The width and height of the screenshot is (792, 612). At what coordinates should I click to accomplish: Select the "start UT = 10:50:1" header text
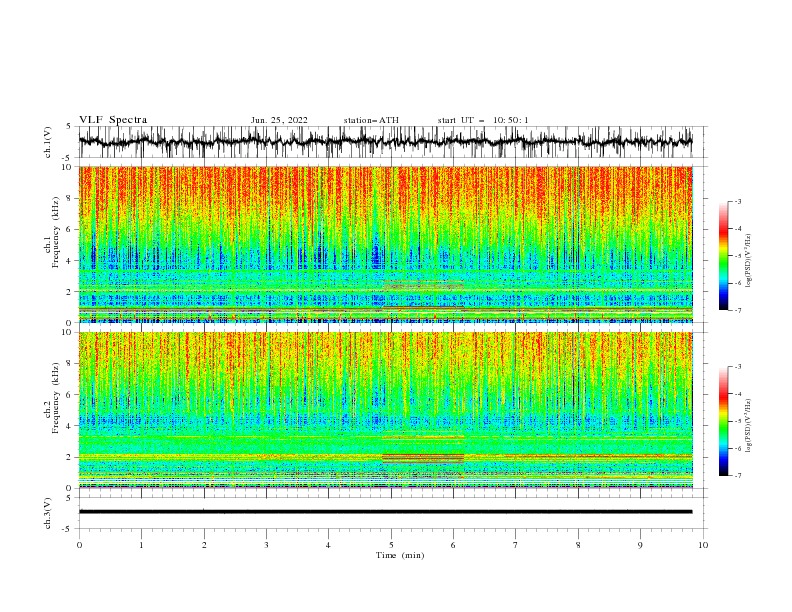(483, 120)
